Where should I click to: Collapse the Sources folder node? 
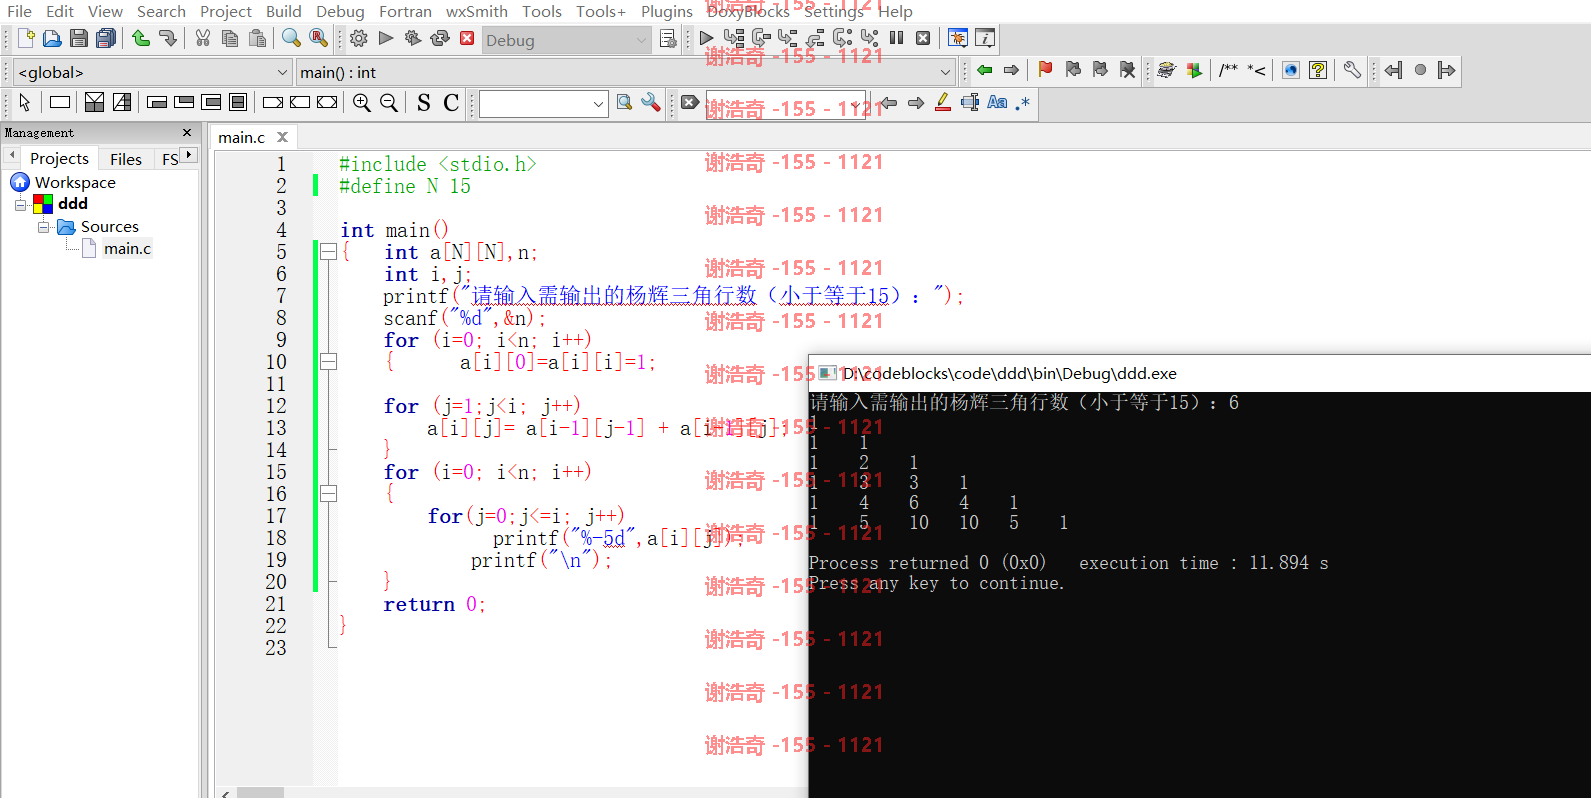(43, 227)
